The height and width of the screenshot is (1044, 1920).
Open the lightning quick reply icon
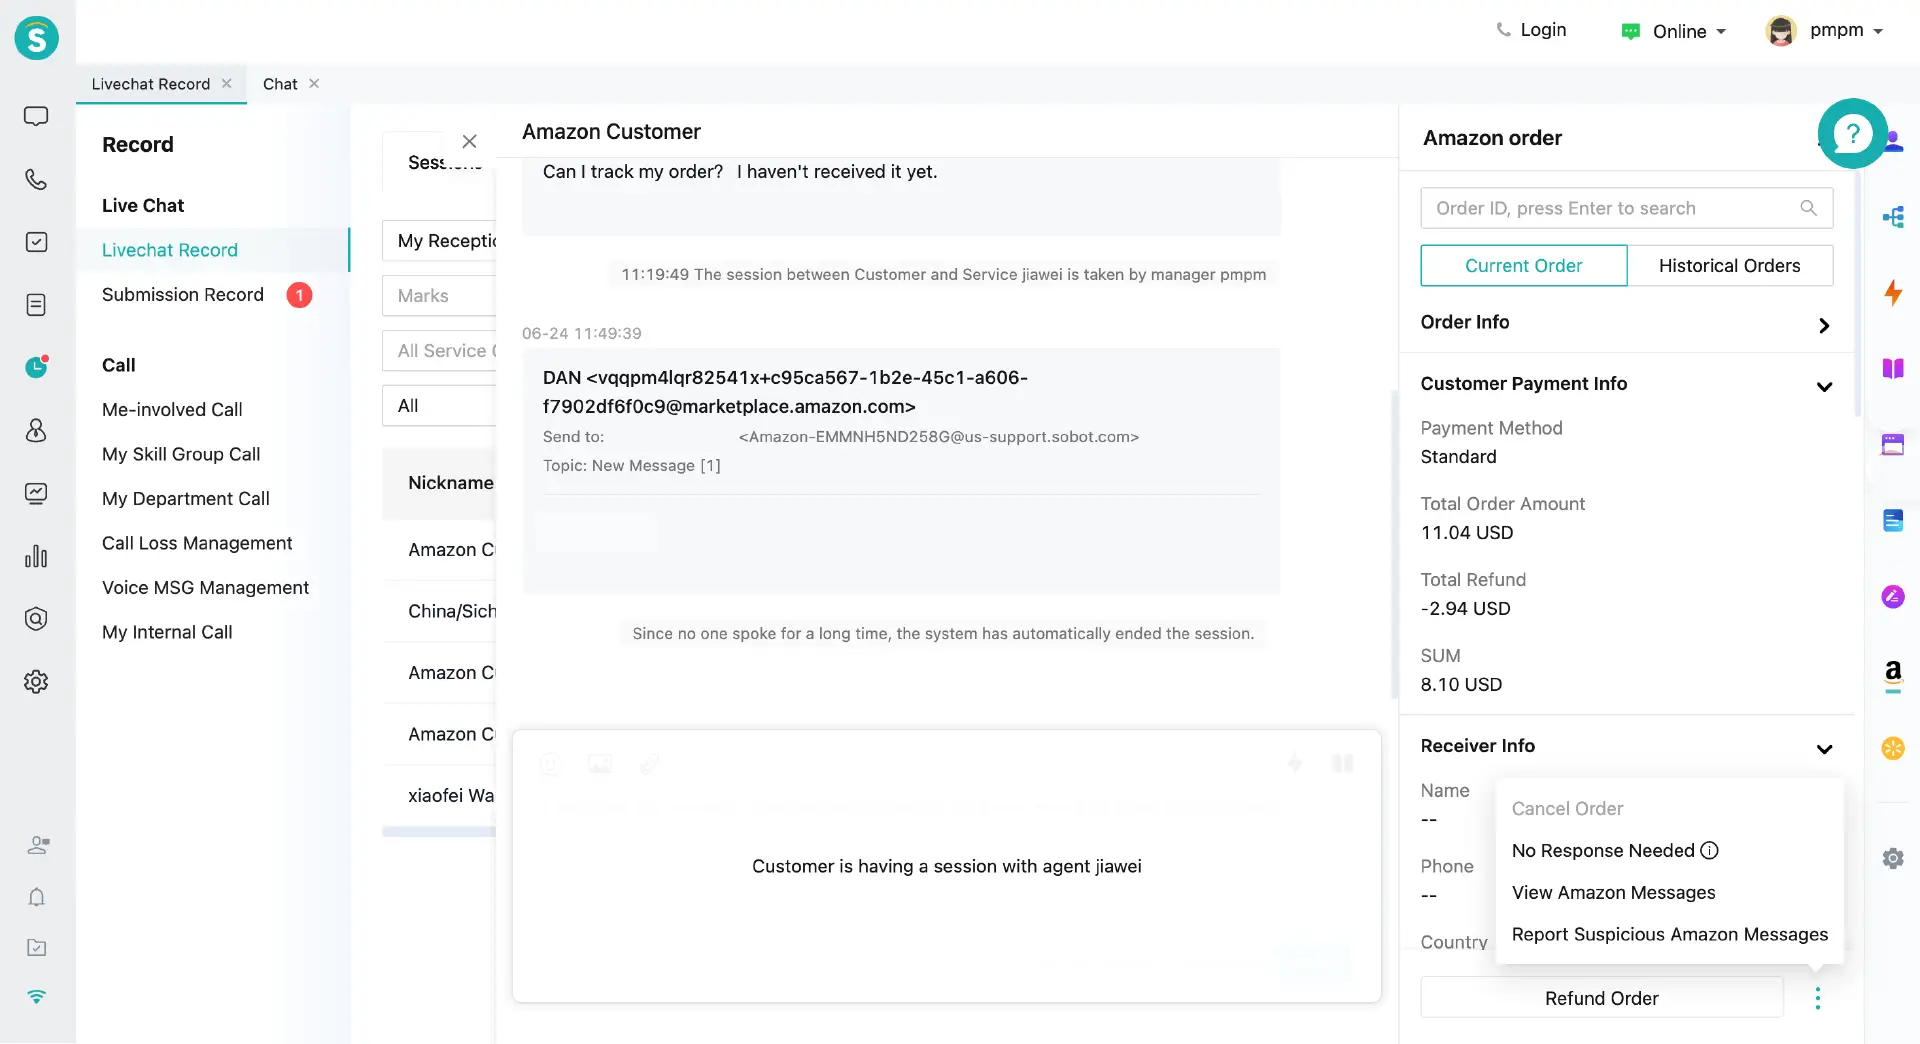click(1893, 293)
